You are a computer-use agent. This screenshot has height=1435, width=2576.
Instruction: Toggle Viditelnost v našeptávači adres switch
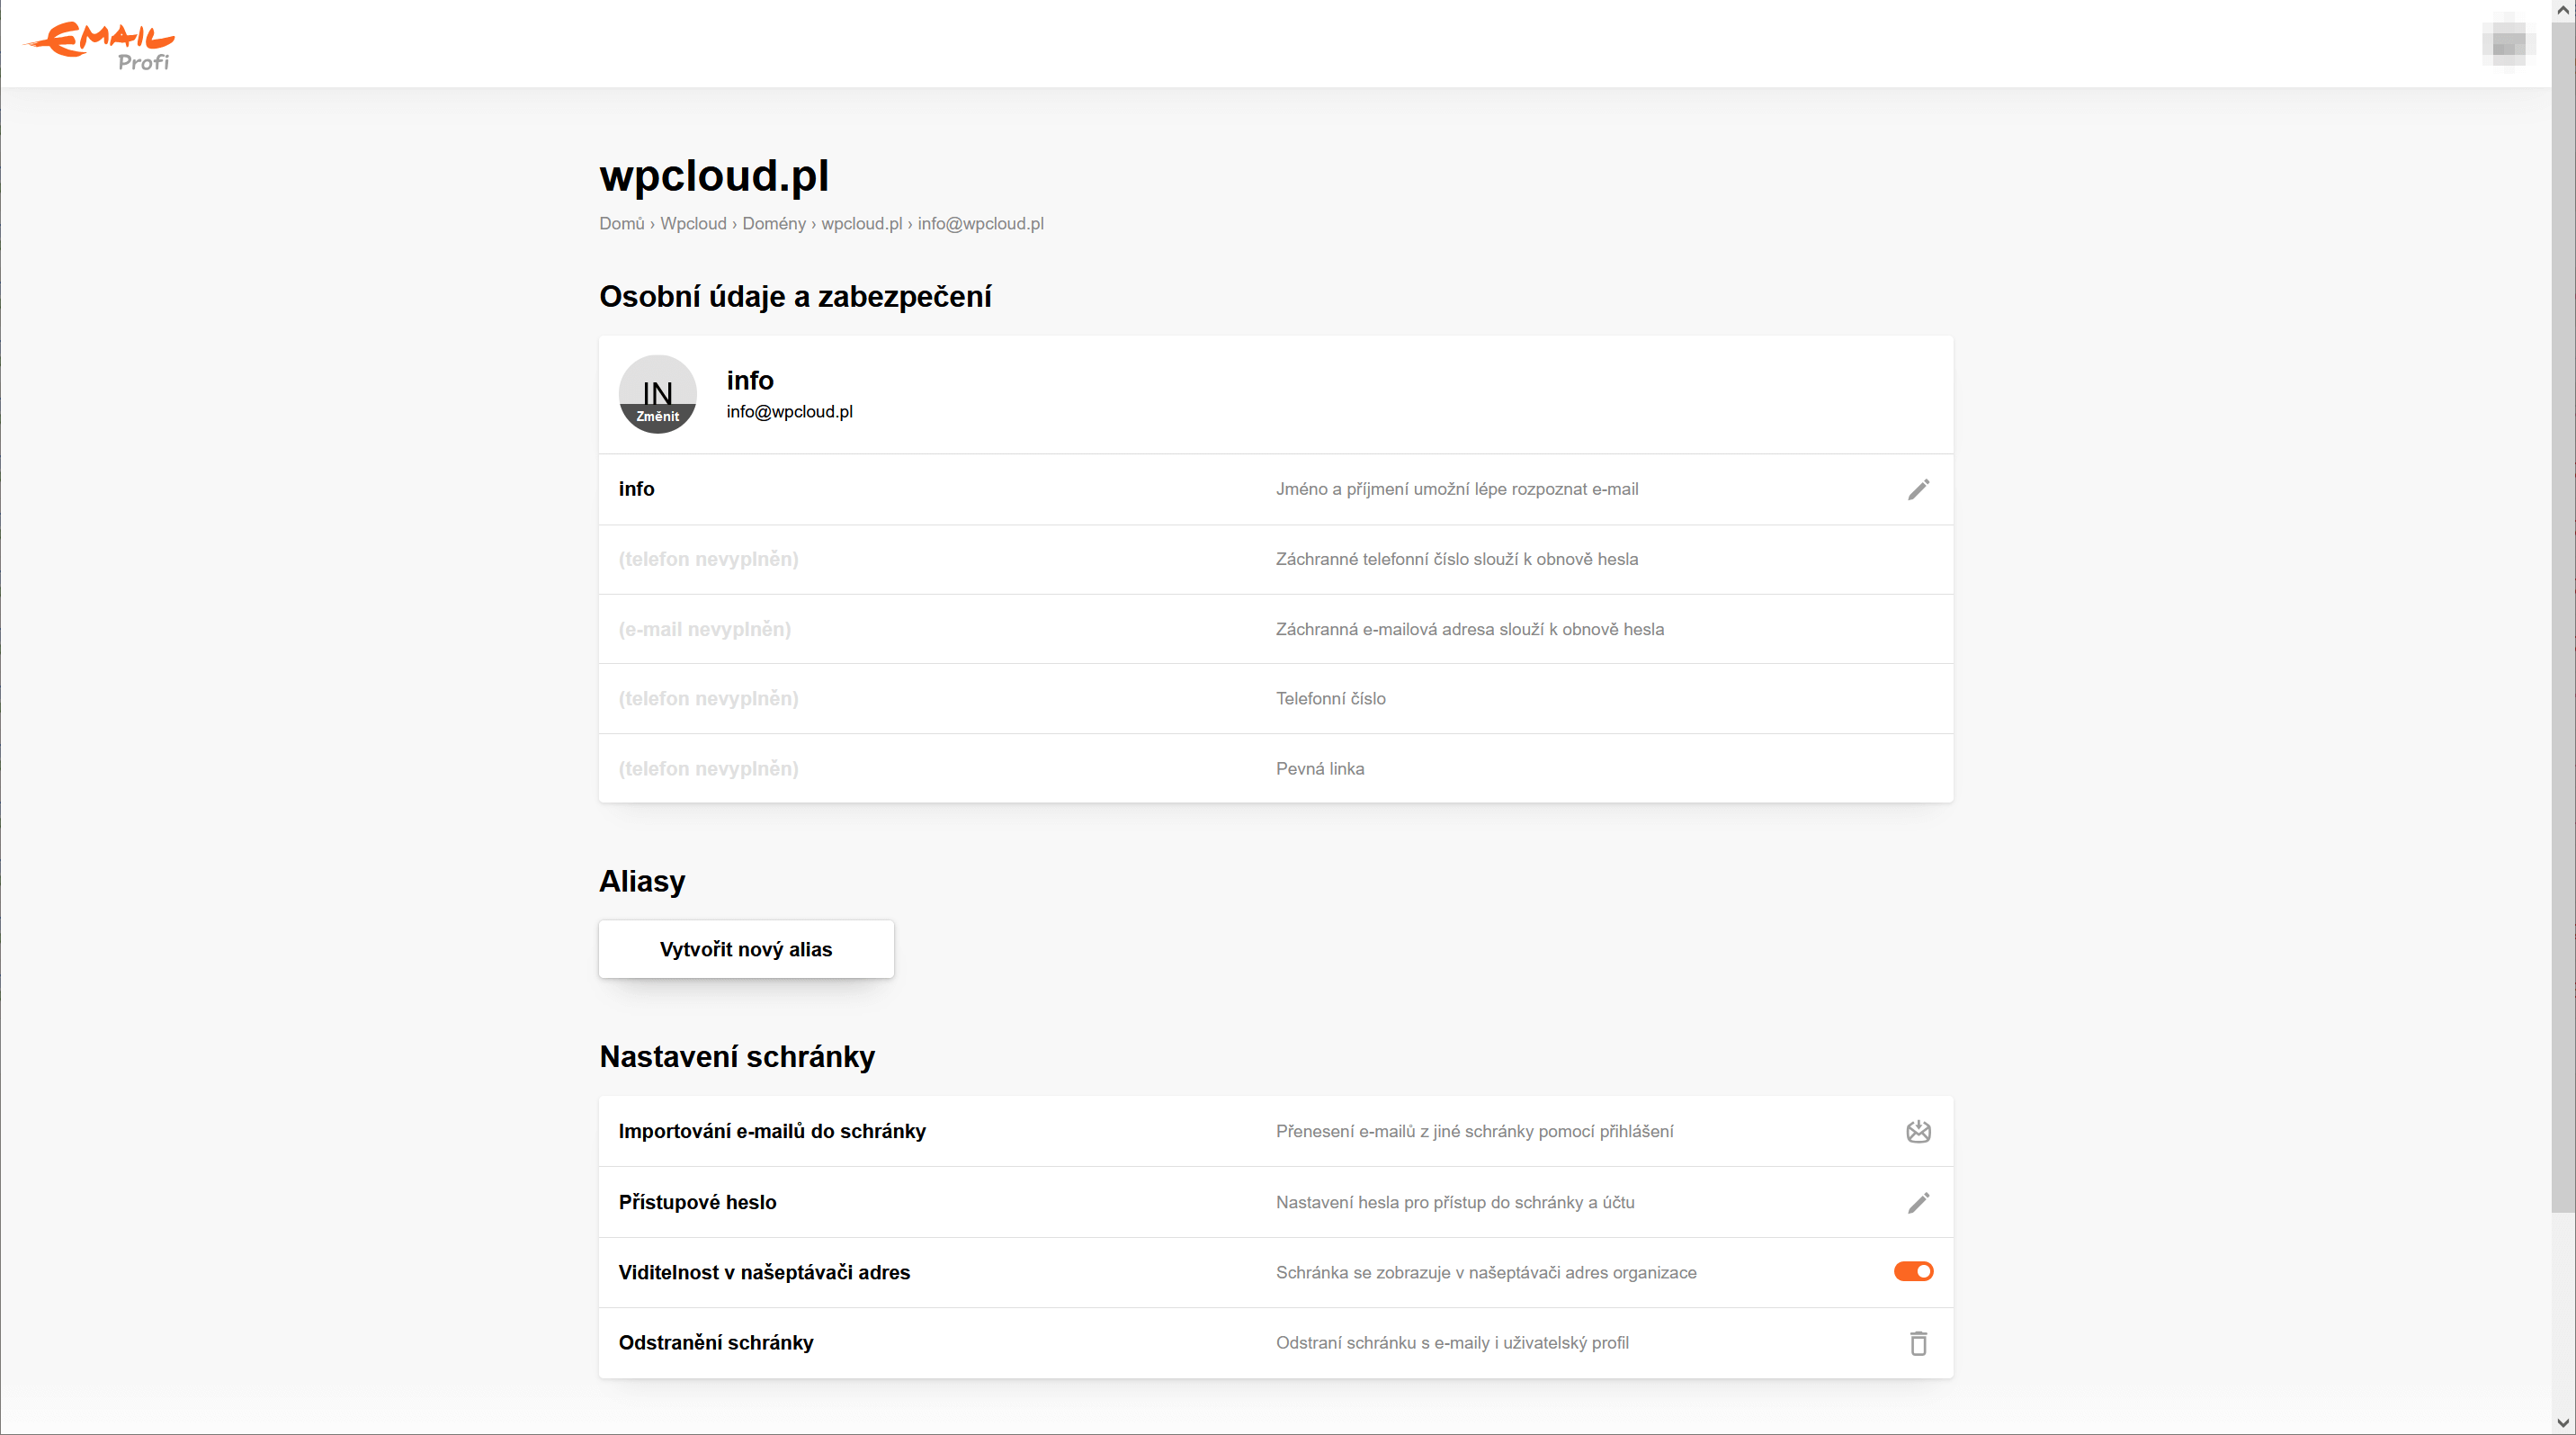1913,1271
